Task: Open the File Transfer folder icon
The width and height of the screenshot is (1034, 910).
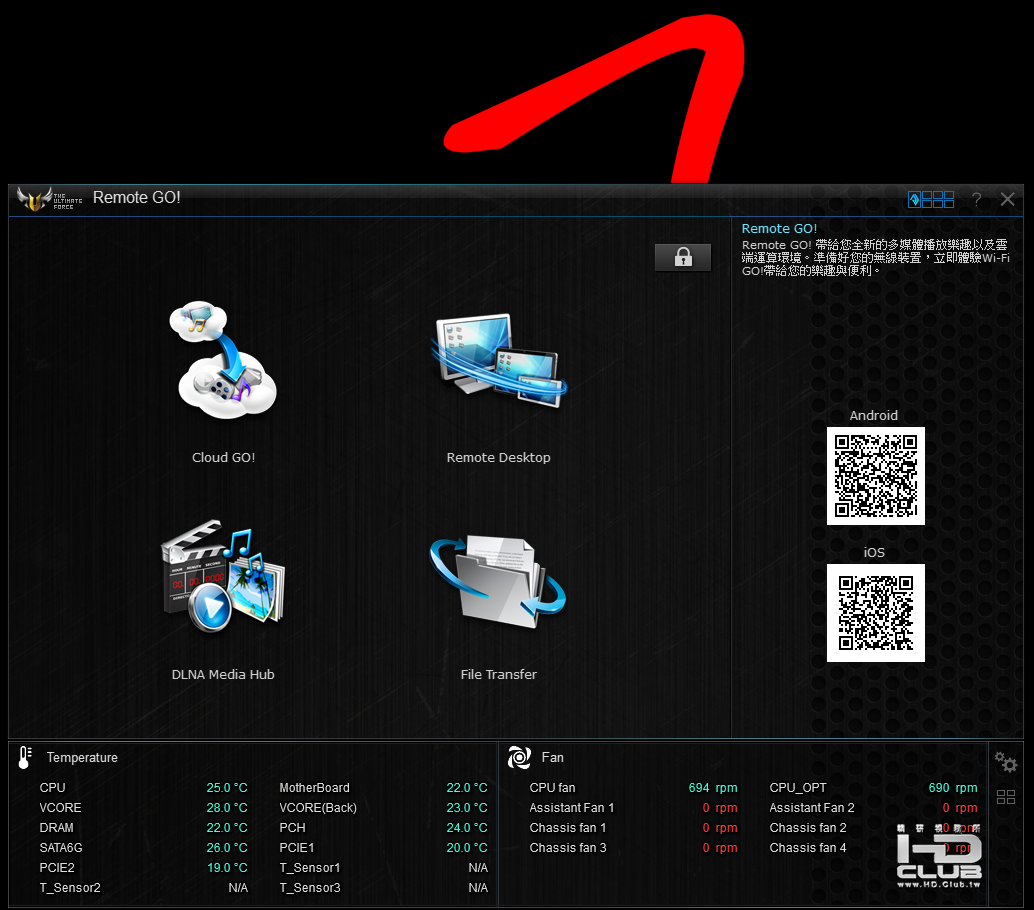Action: pyautogui.click(x=498, y=580)
